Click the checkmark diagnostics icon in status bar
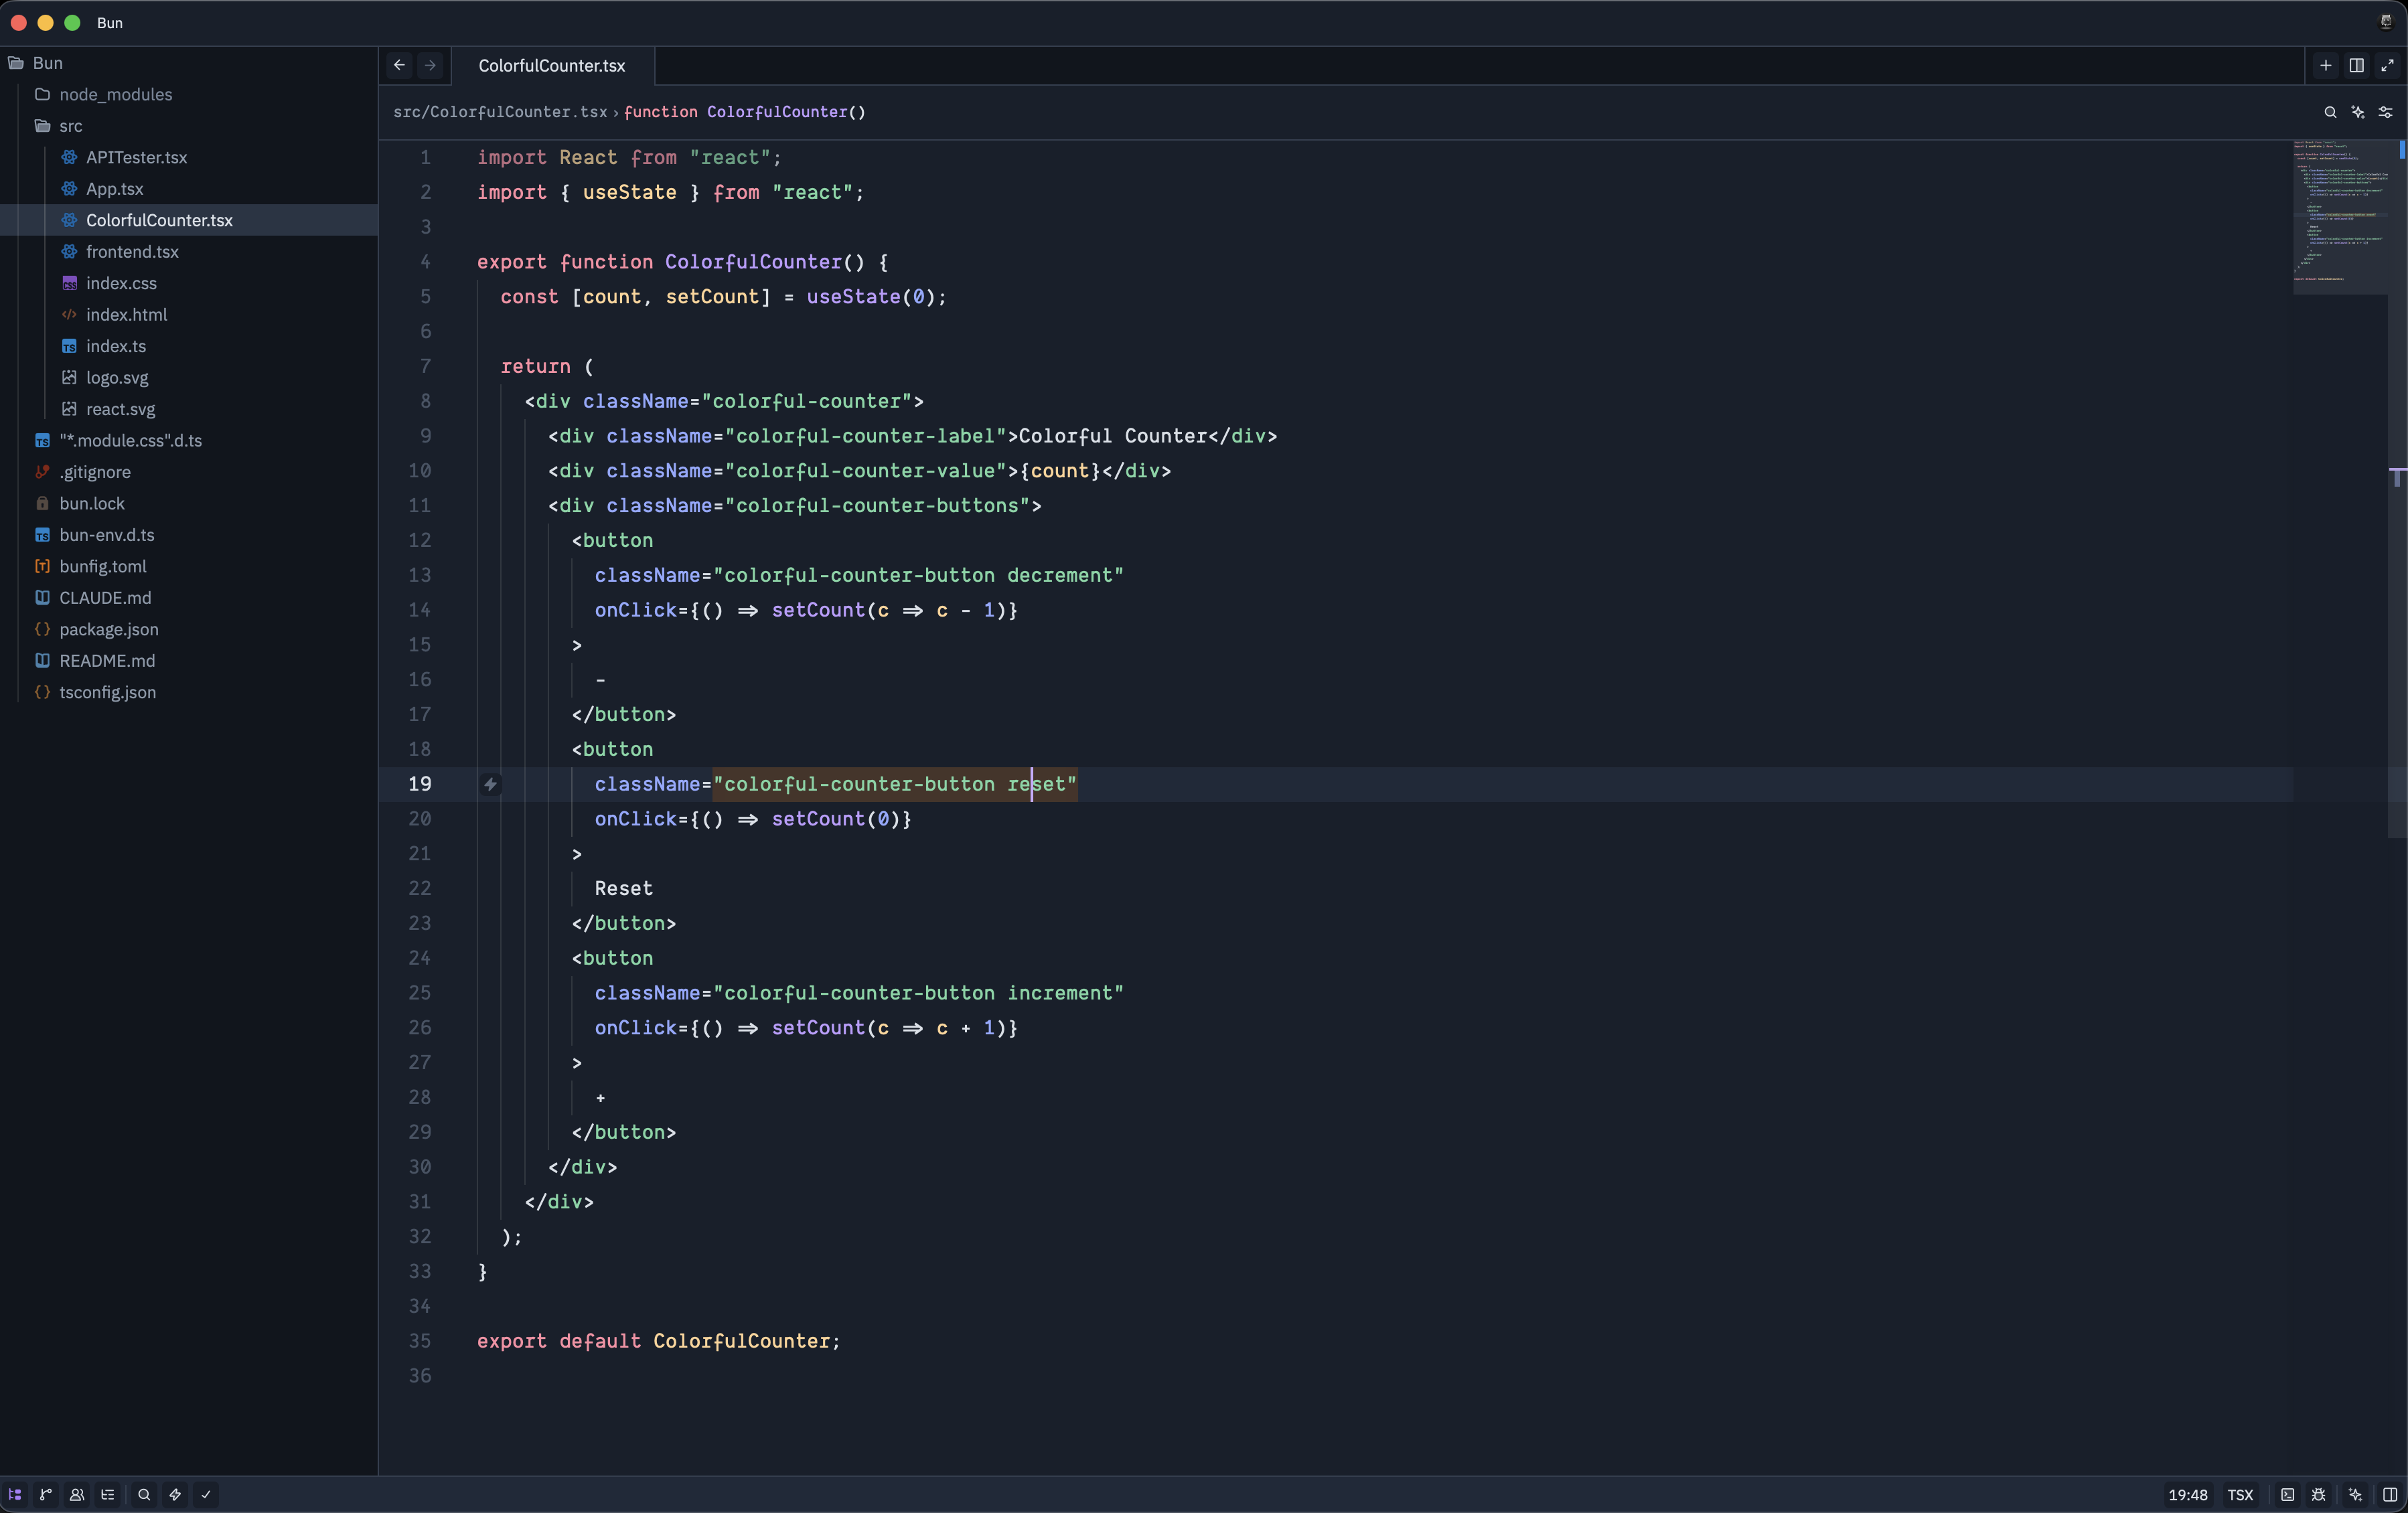 pos(206,1494)
